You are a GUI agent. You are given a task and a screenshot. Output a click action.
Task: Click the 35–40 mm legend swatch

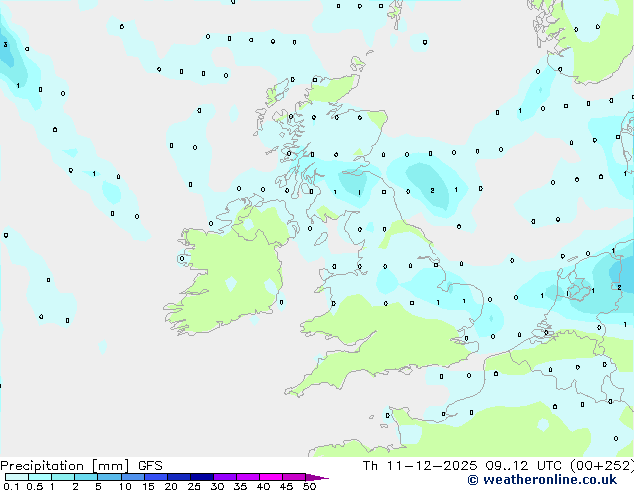[x=247, y=477]
